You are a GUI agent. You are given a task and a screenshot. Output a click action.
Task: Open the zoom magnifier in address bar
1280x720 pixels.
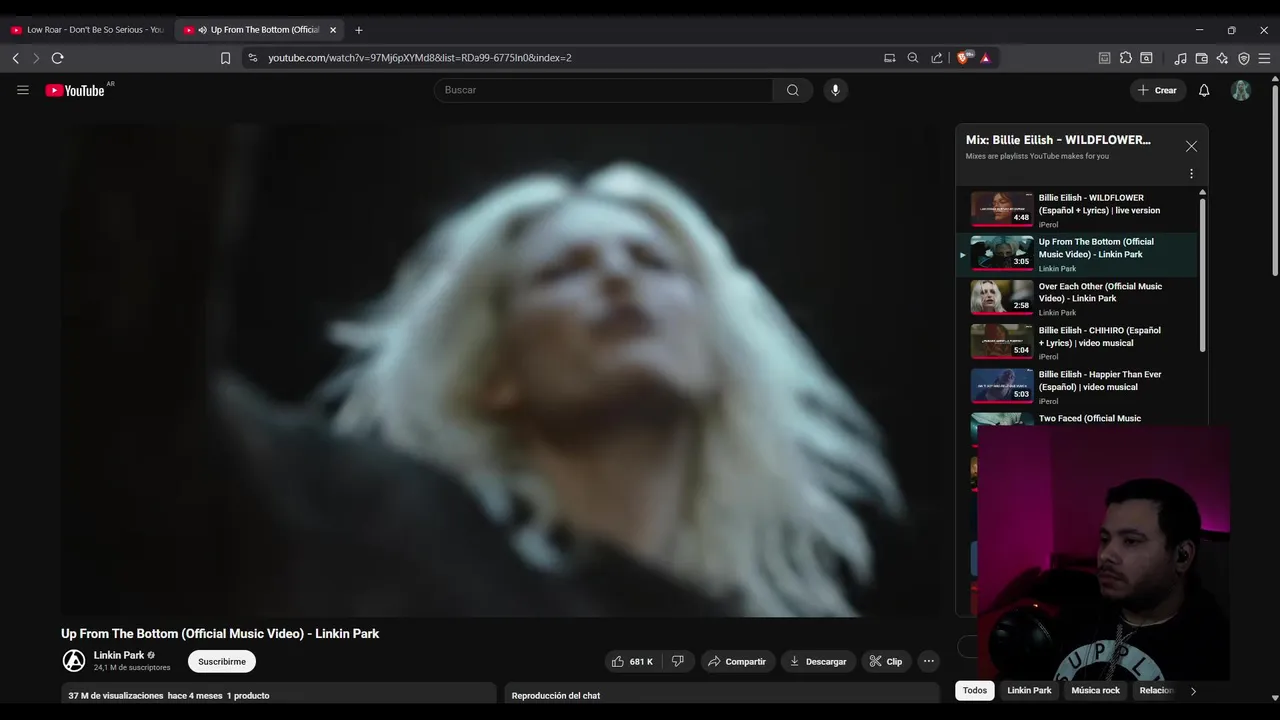913,58
